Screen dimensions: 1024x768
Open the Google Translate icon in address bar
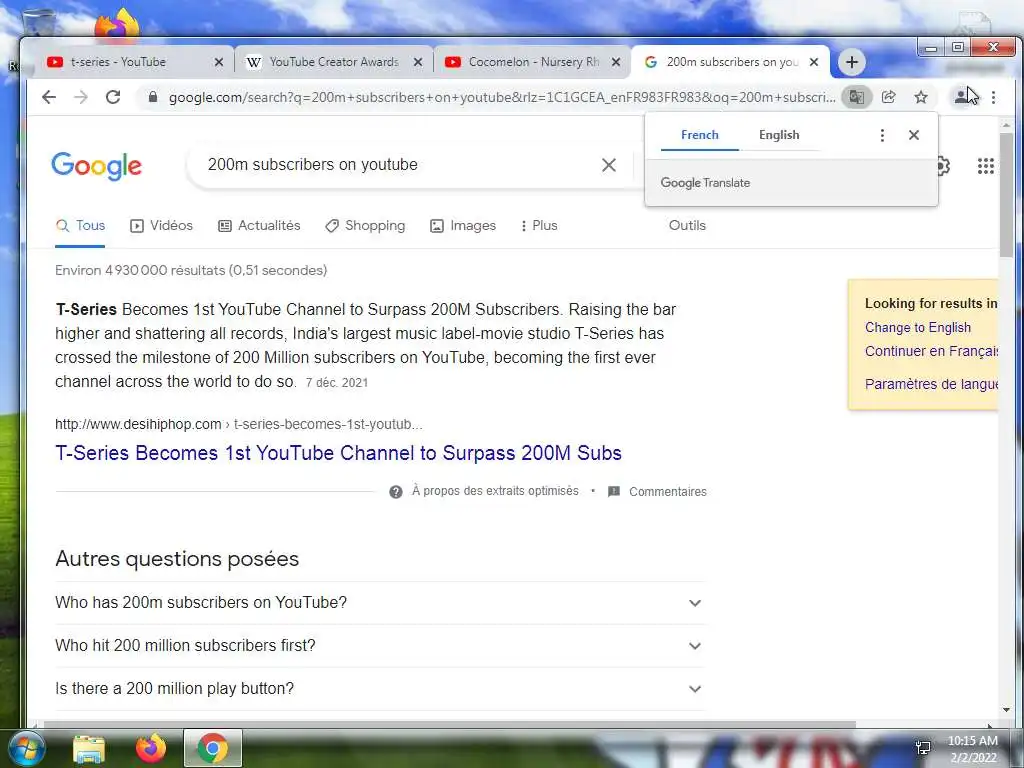[x=856, y=97]
